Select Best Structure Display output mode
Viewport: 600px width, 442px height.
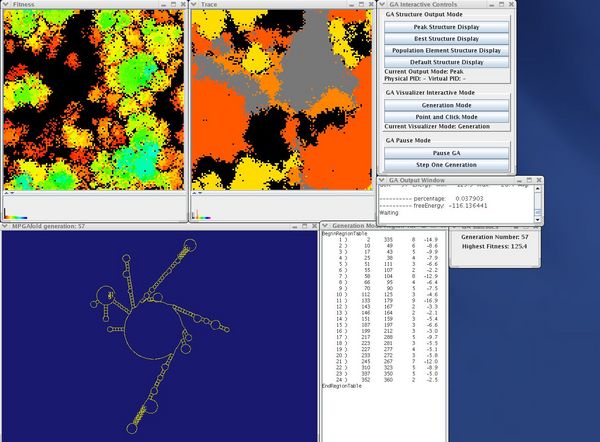coord(446,38)
